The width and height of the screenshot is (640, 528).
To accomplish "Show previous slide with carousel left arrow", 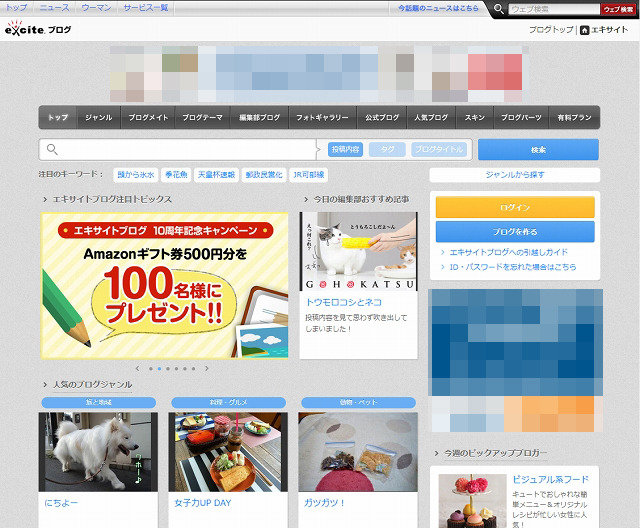I will tap(138, 368).
